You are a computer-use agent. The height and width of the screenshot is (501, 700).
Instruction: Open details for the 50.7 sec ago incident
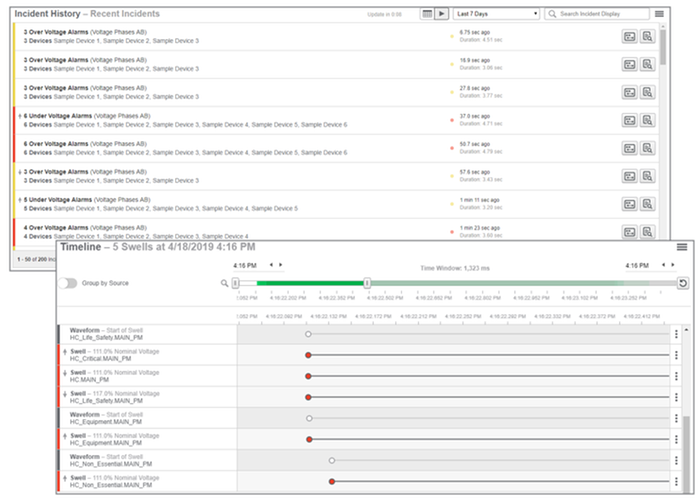[x=647, y=148]
